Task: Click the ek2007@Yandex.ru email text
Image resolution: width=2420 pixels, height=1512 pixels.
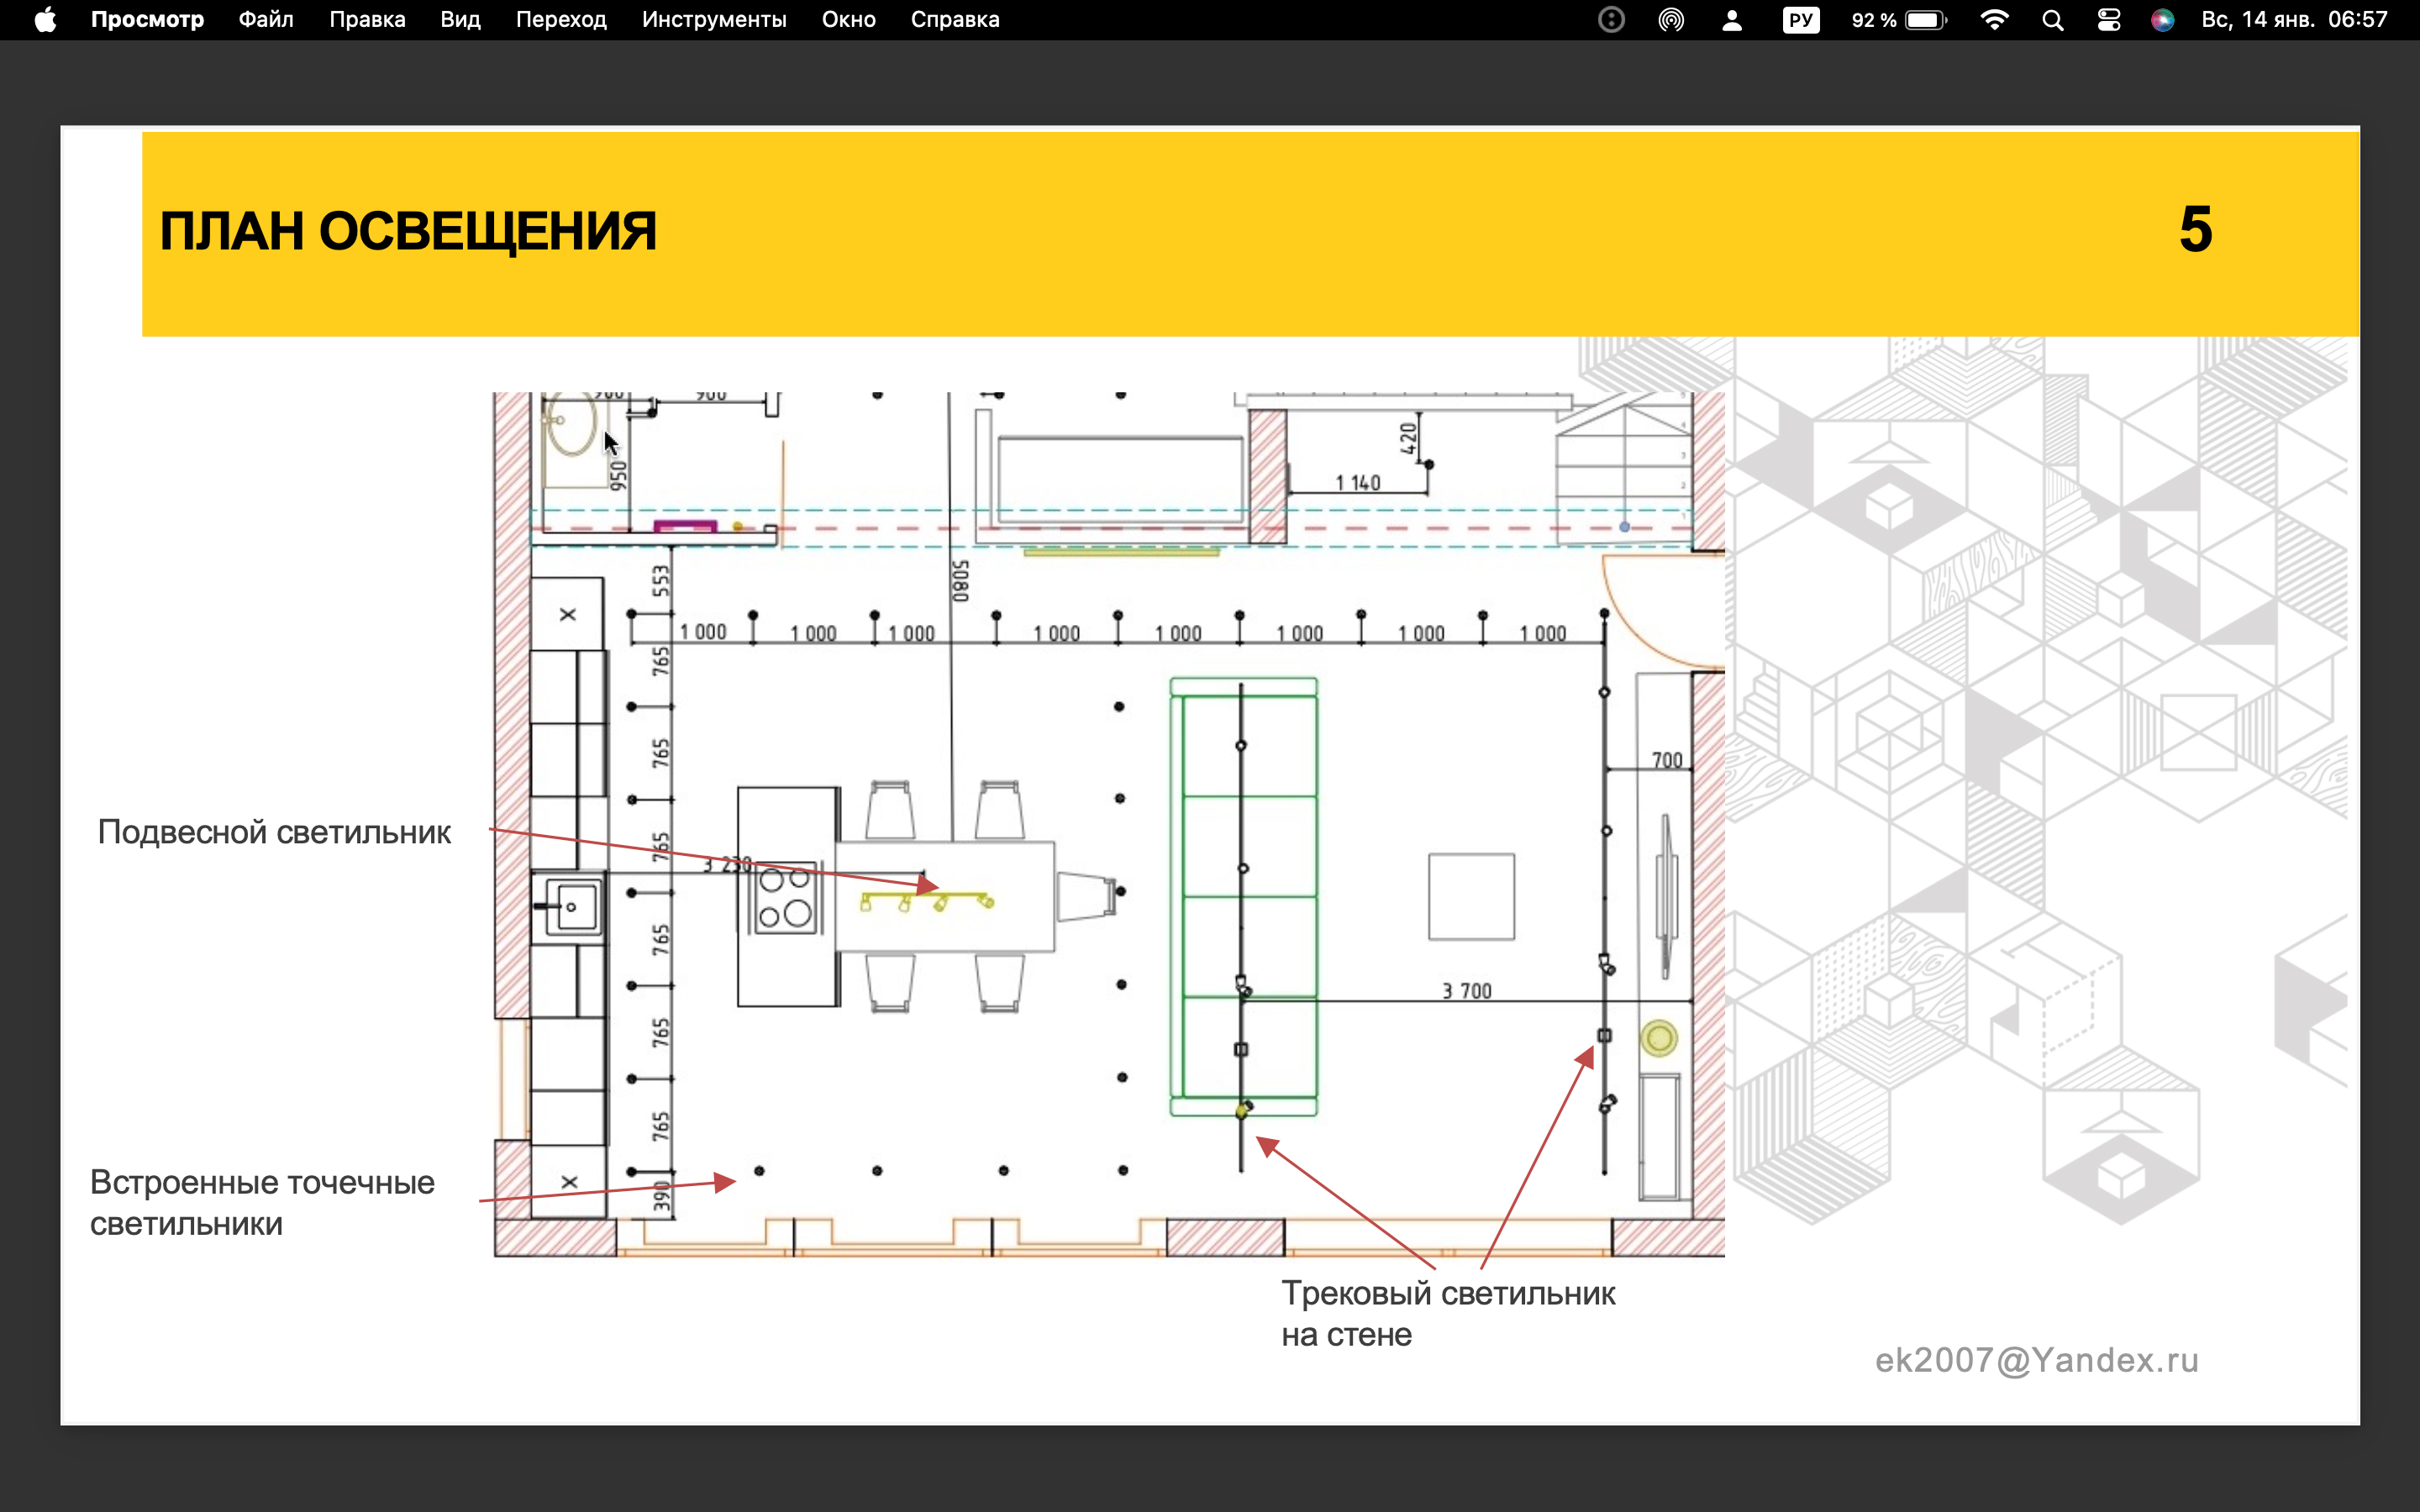Action: (2037, 1360)
